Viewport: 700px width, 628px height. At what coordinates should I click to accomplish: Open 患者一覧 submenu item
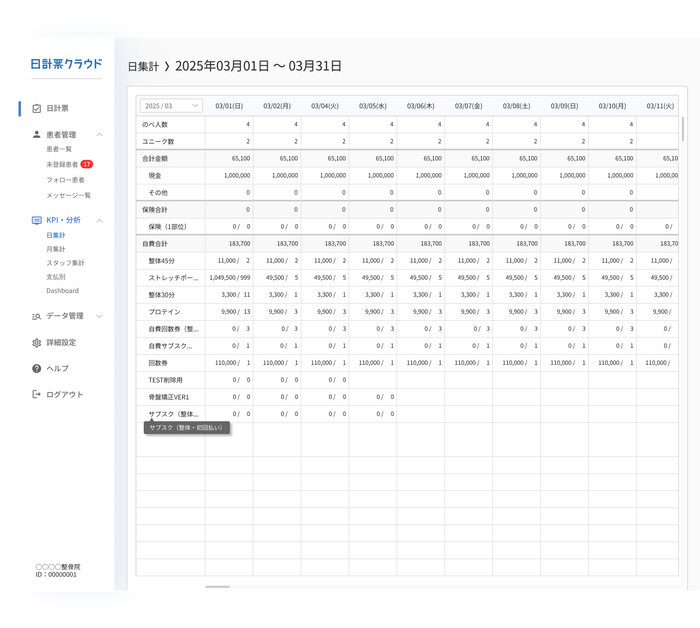(59, 149)
